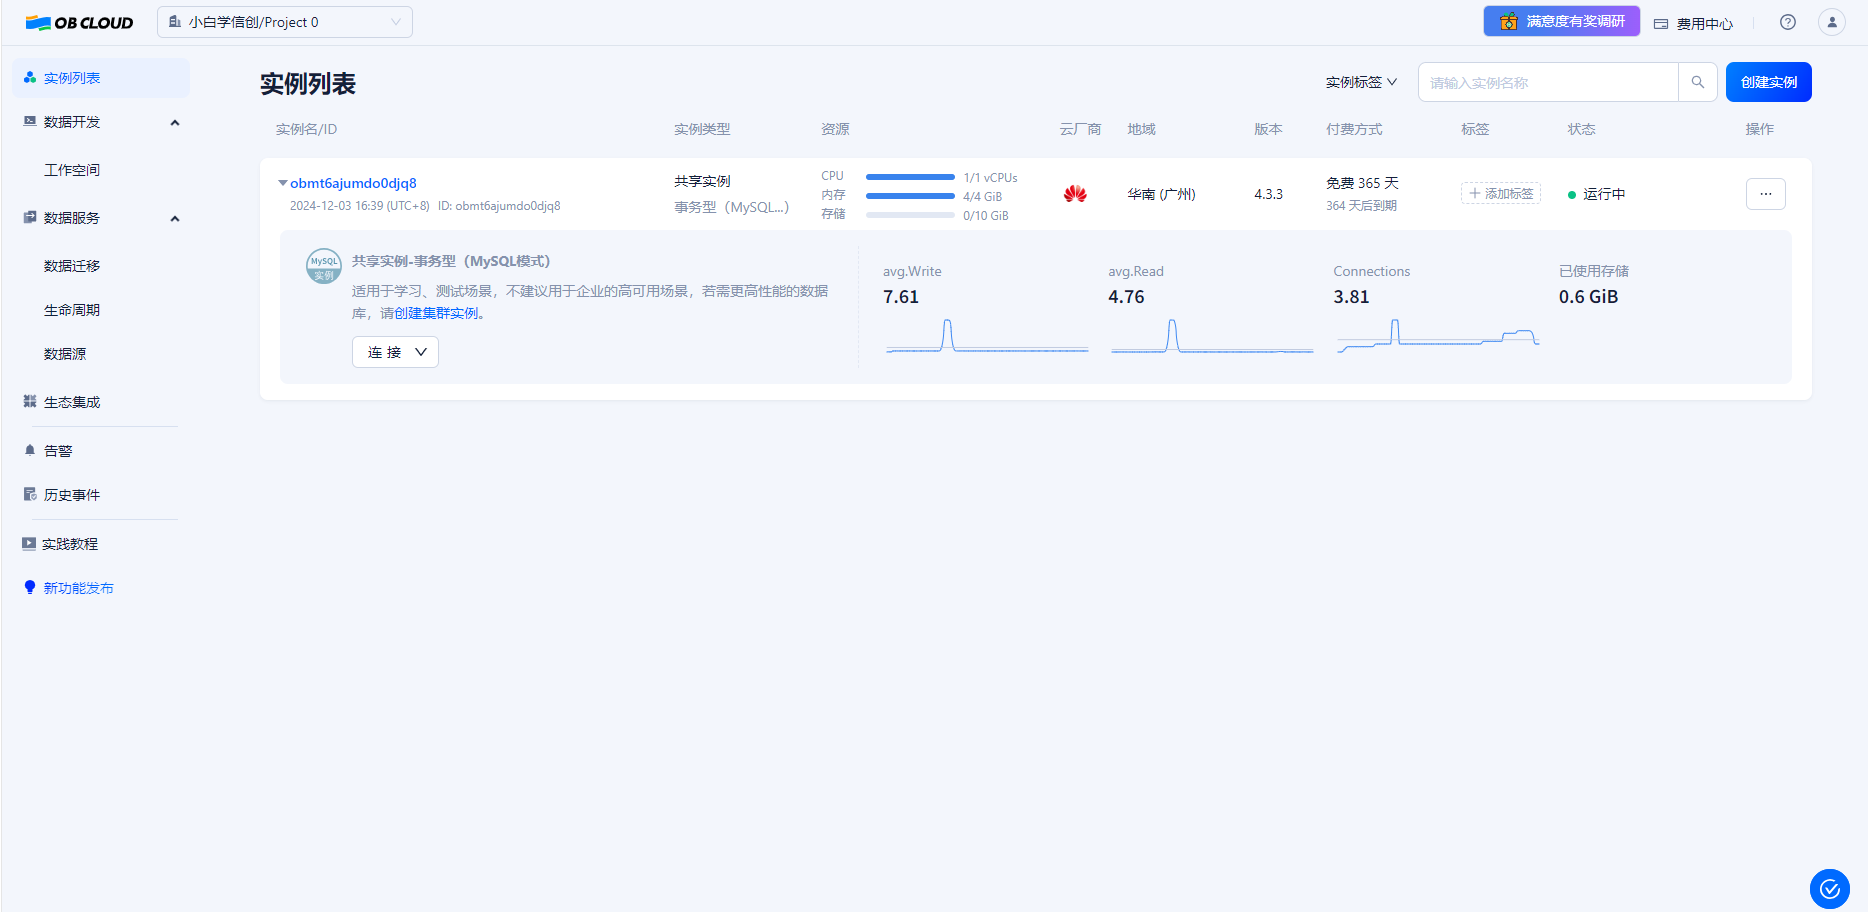Click the data services sidebar icon
The image size is (1868, 912).
[x=30, y=218]
